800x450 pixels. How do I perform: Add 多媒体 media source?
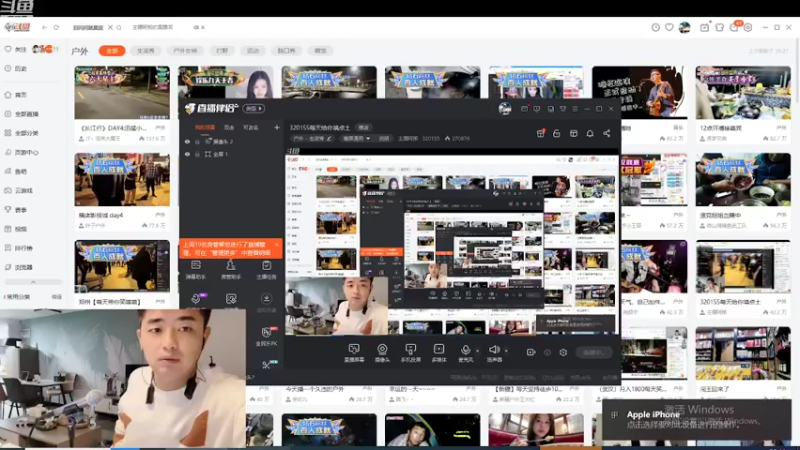pyautogui.click(x=439, y=353)
